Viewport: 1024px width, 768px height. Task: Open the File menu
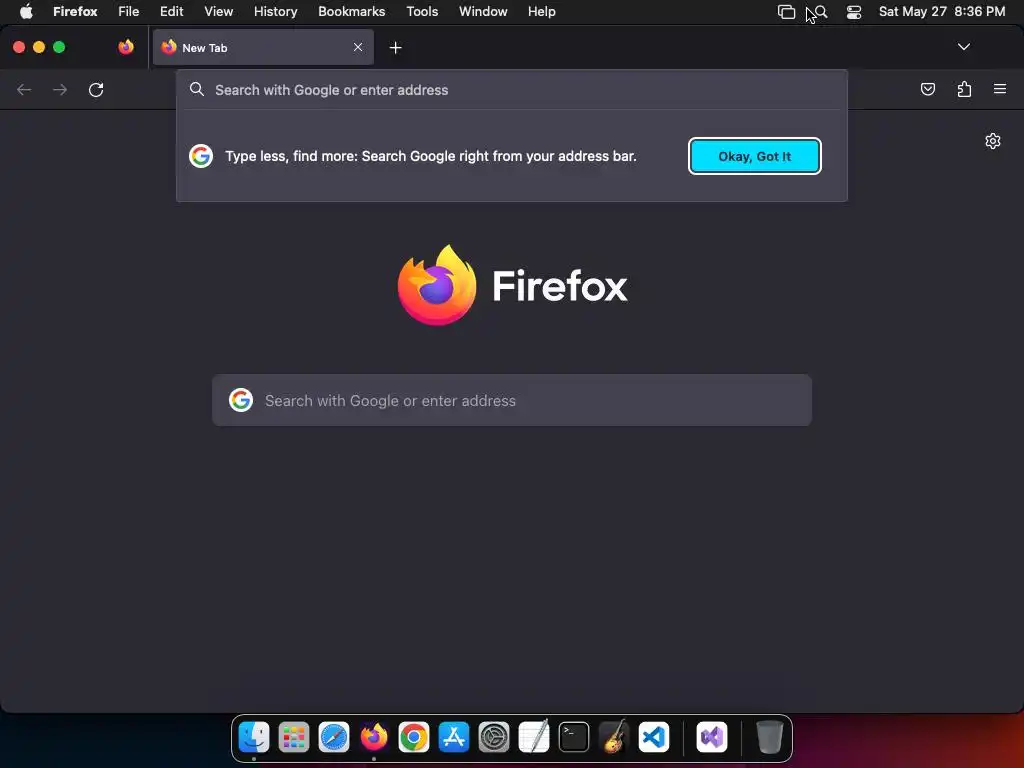129,12
